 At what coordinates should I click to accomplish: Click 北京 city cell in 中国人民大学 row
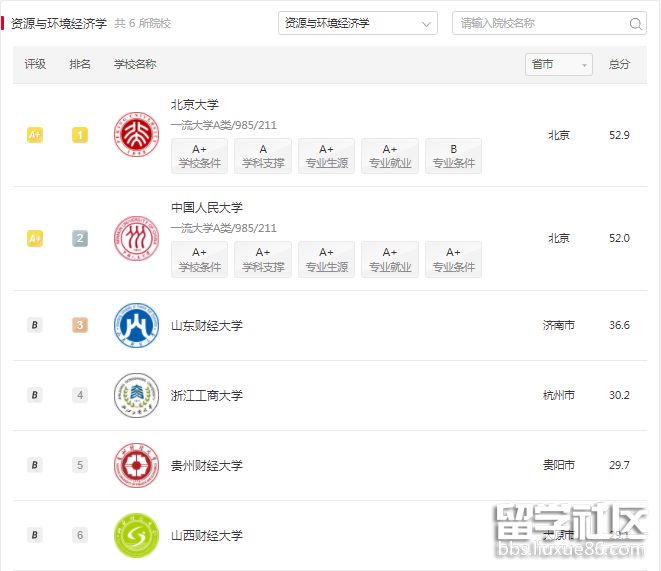pyautogui.click(x=559, y=238)
